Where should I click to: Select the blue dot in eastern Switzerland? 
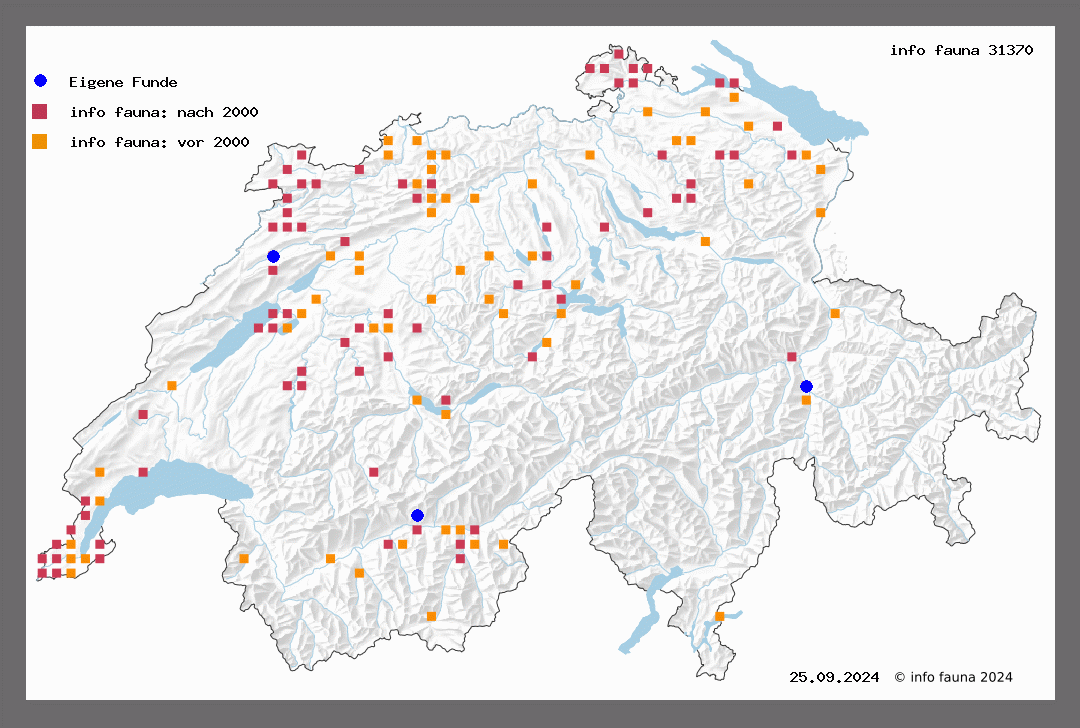coord(806,386)
